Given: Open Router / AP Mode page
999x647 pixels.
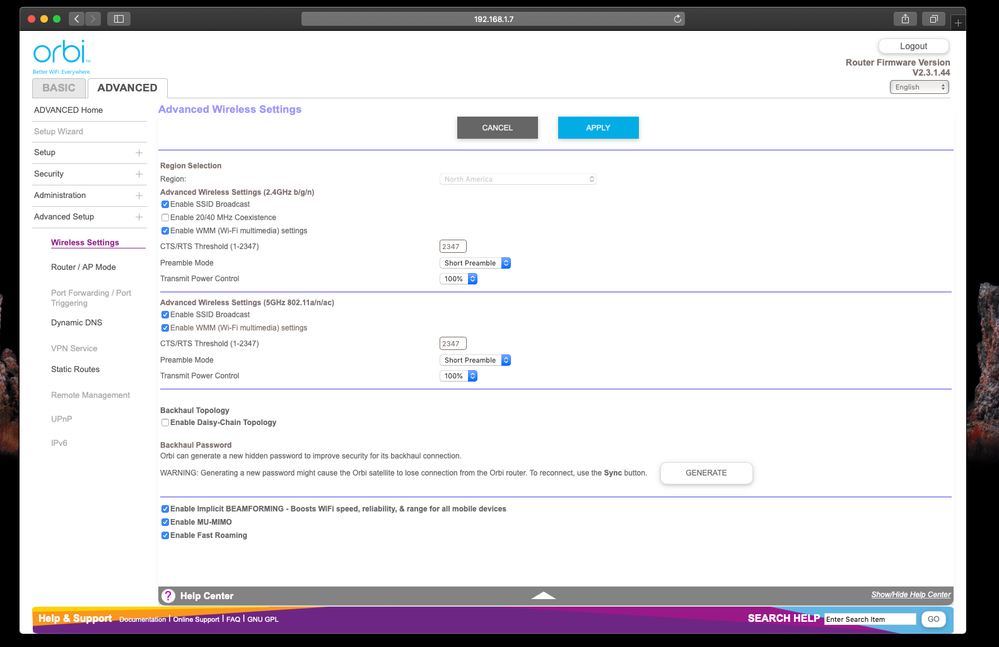Looking at the screenshot, I should pos(83,267).
